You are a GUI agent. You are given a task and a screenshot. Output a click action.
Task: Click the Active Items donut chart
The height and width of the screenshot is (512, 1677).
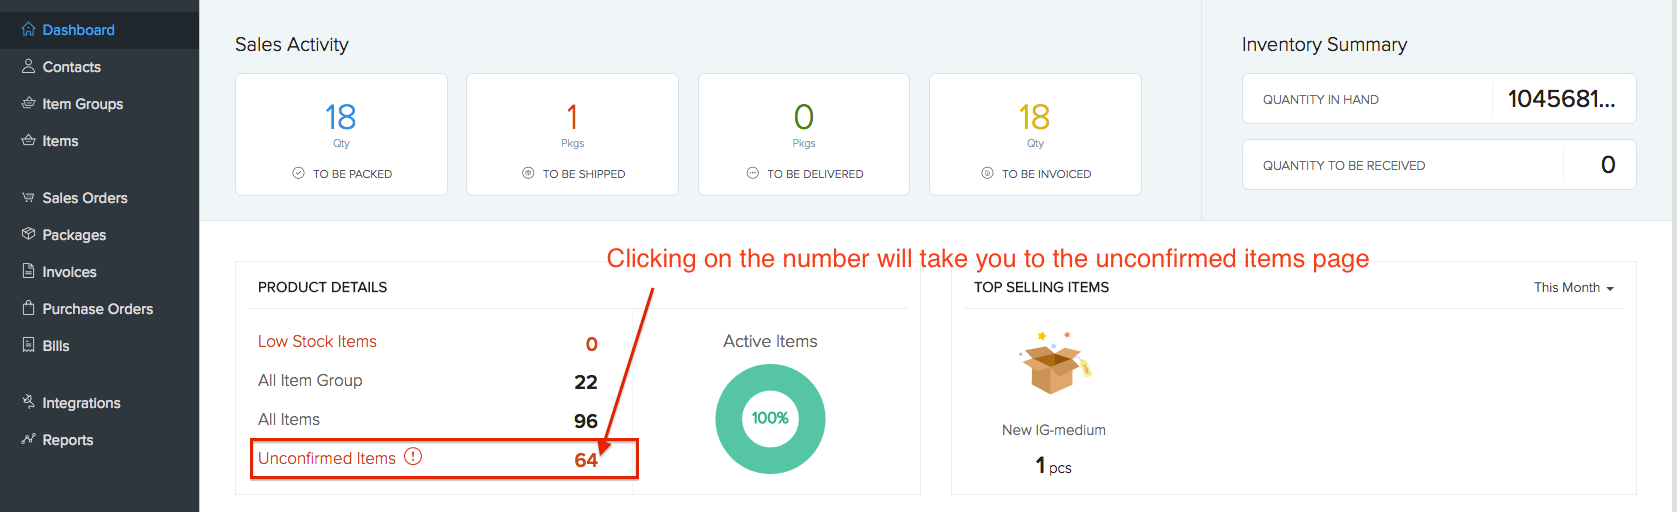coord(770,419)
